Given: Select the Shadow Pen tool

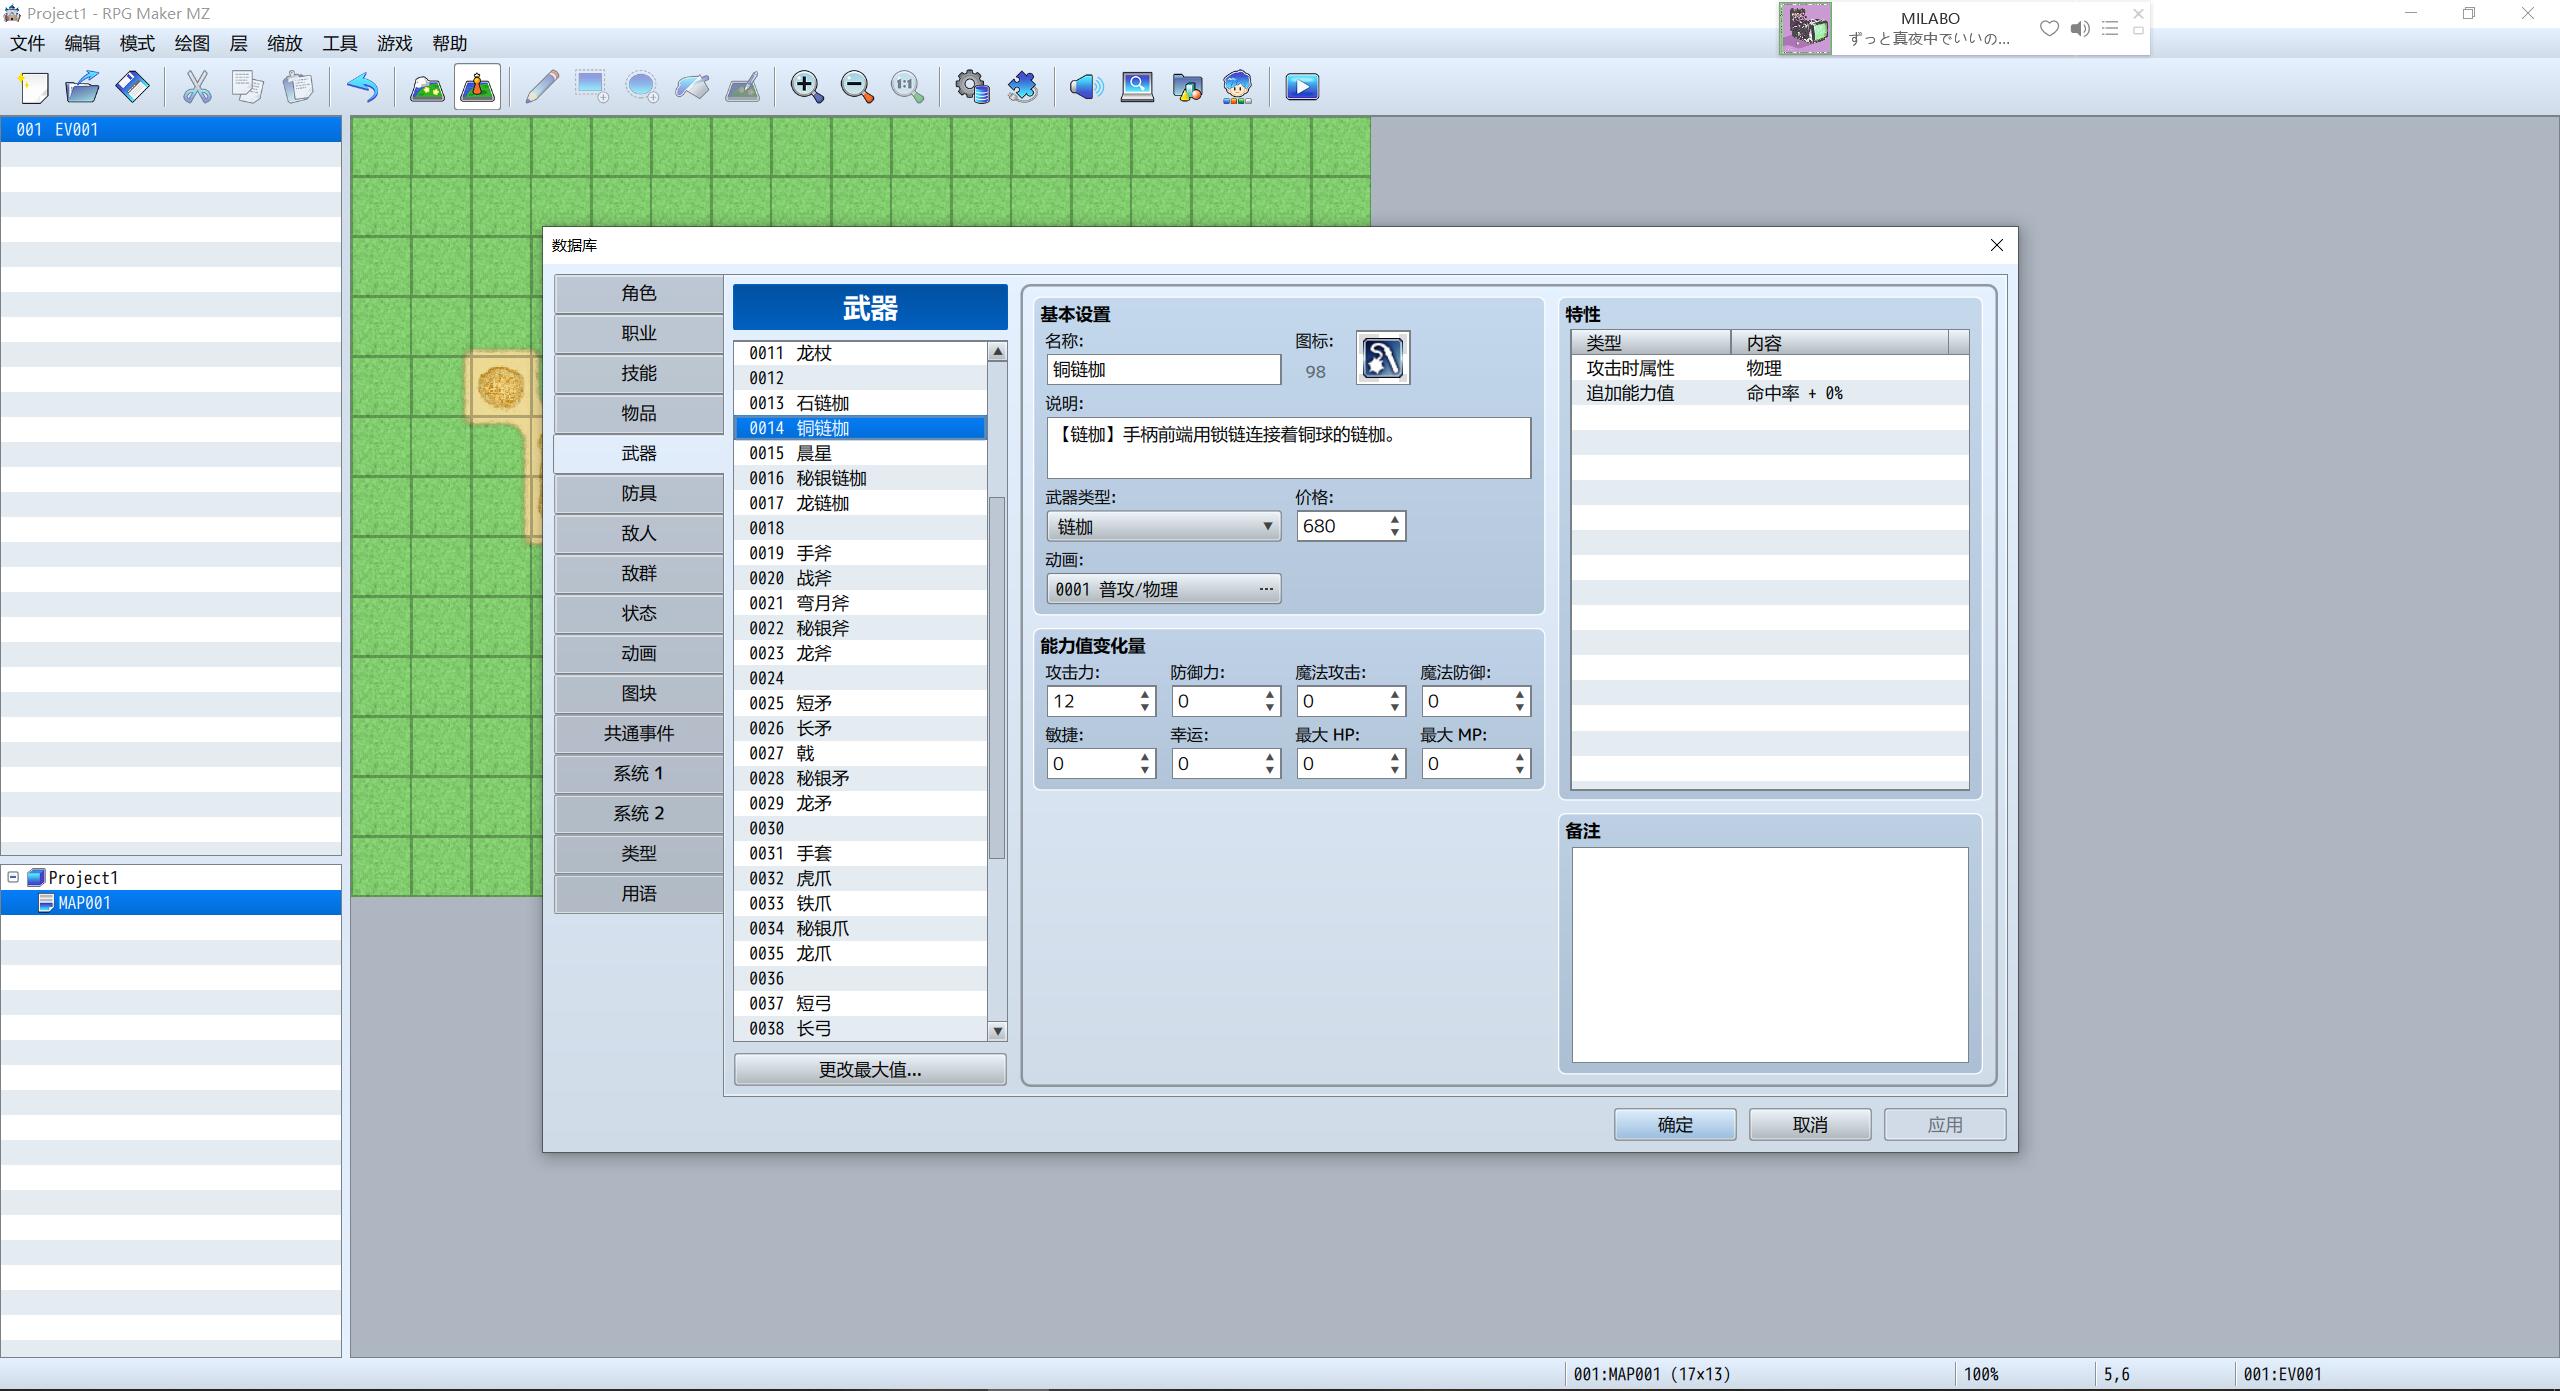Looking at the screenshot, I should (x=742, y=87).
